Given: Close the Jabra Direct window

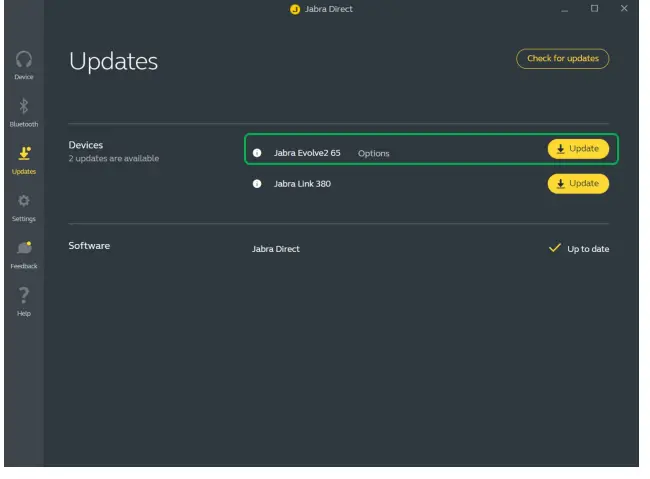Looking at the screenshot, I should [x=624, y=8].
